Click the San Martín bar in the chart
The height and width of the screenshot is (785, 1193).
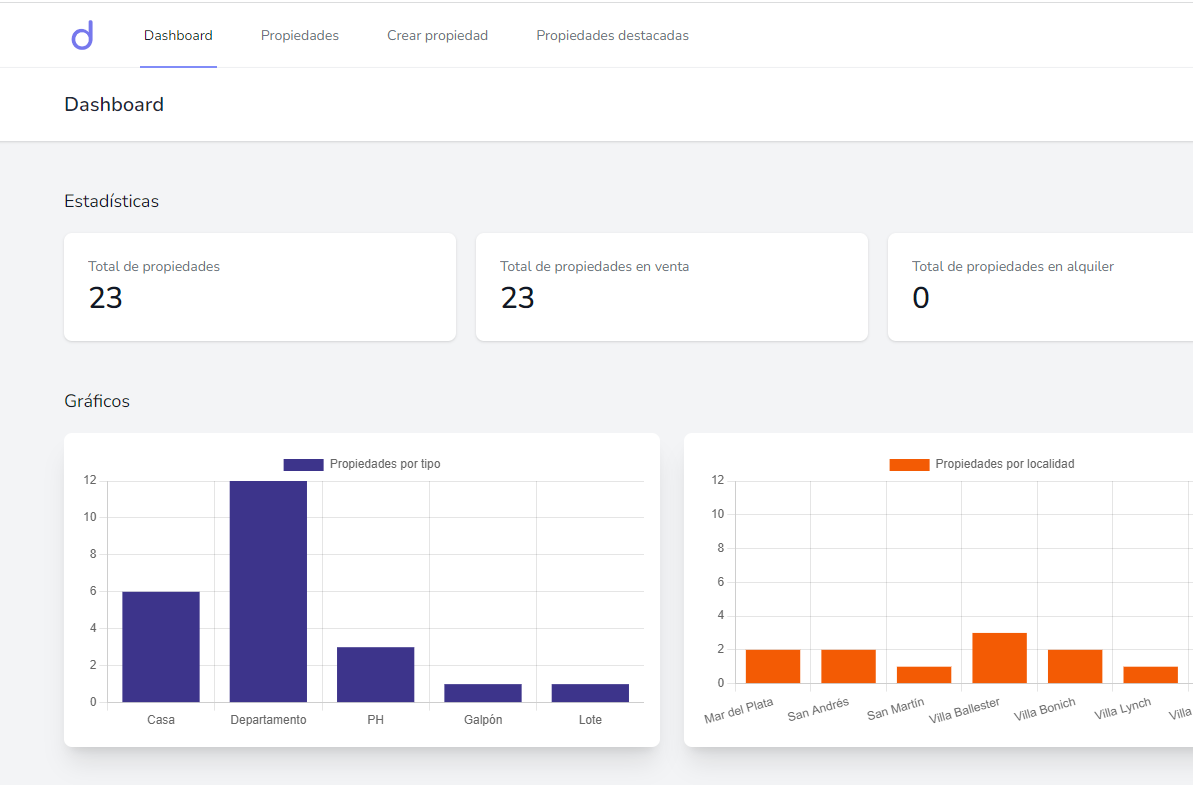pyautogui.click(x=924, y=675)
